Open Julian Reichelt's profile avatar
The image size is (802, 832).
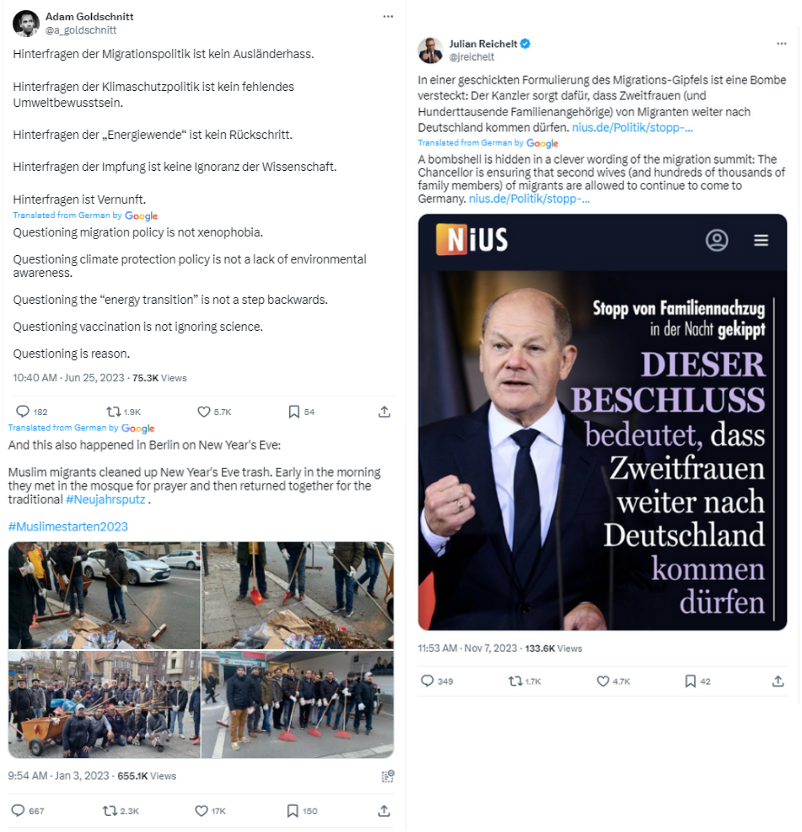coord(430,50)
